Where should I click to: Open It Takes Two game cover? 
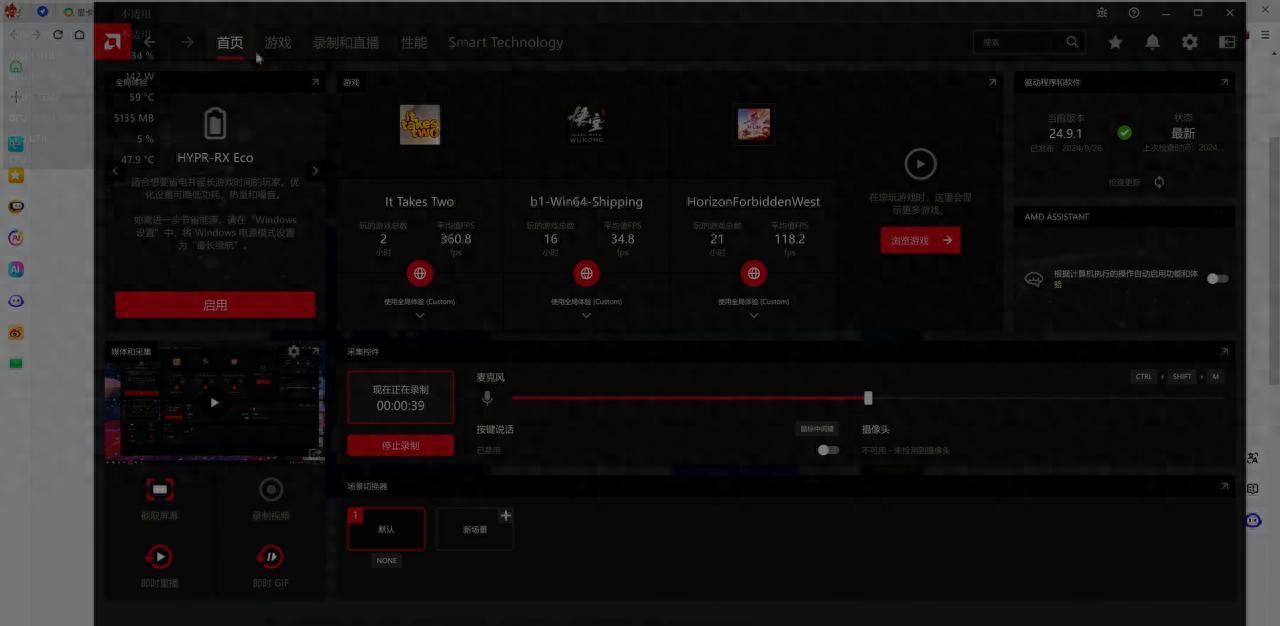pyautogui.click(x=420, y=124)
